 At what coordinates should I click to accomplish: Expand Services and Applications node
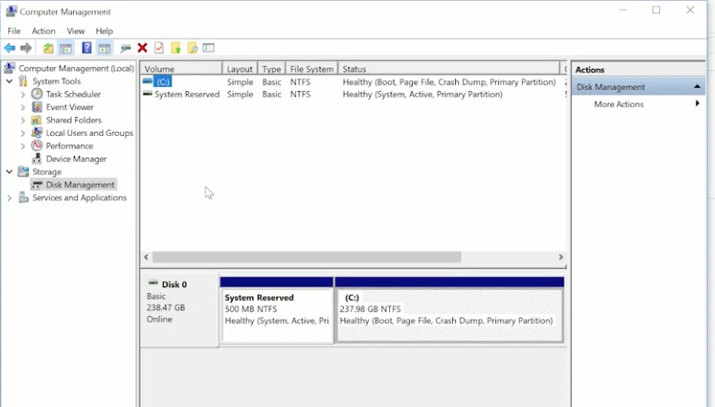pyautogui.click(x=9, y=198)
